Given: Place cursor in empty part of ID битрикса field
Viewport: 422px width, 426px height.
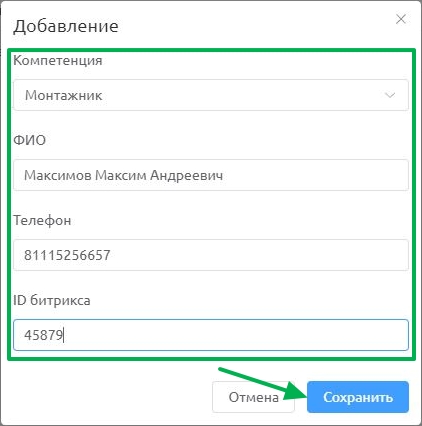Looking at the screenshot, I should coord(235,335).
